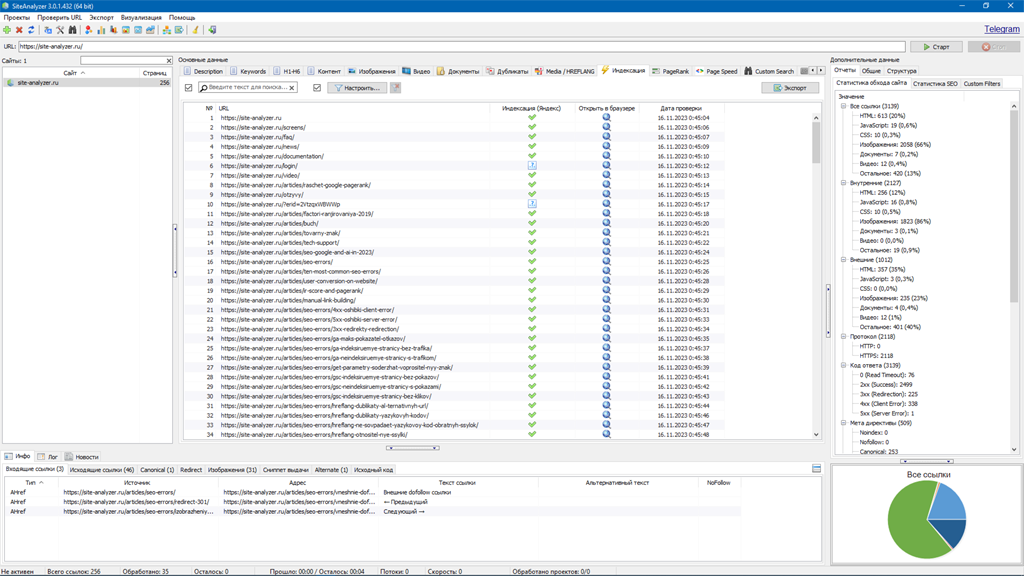Screen dimensions: 1024x576
Task: Select the site-analyzer.ru project row
Action: point(88,83)
